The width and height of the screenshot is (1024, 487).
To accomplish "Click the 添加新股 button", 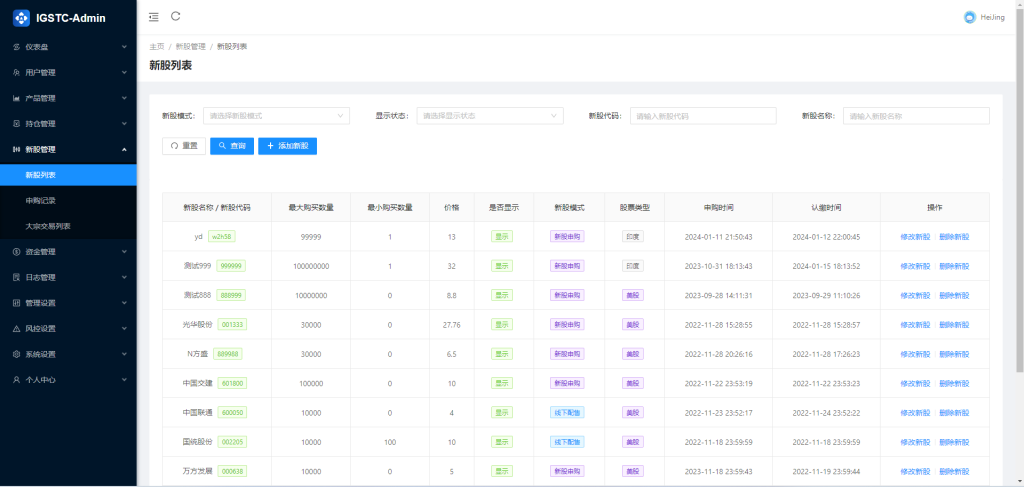I will tap(287, 146).
